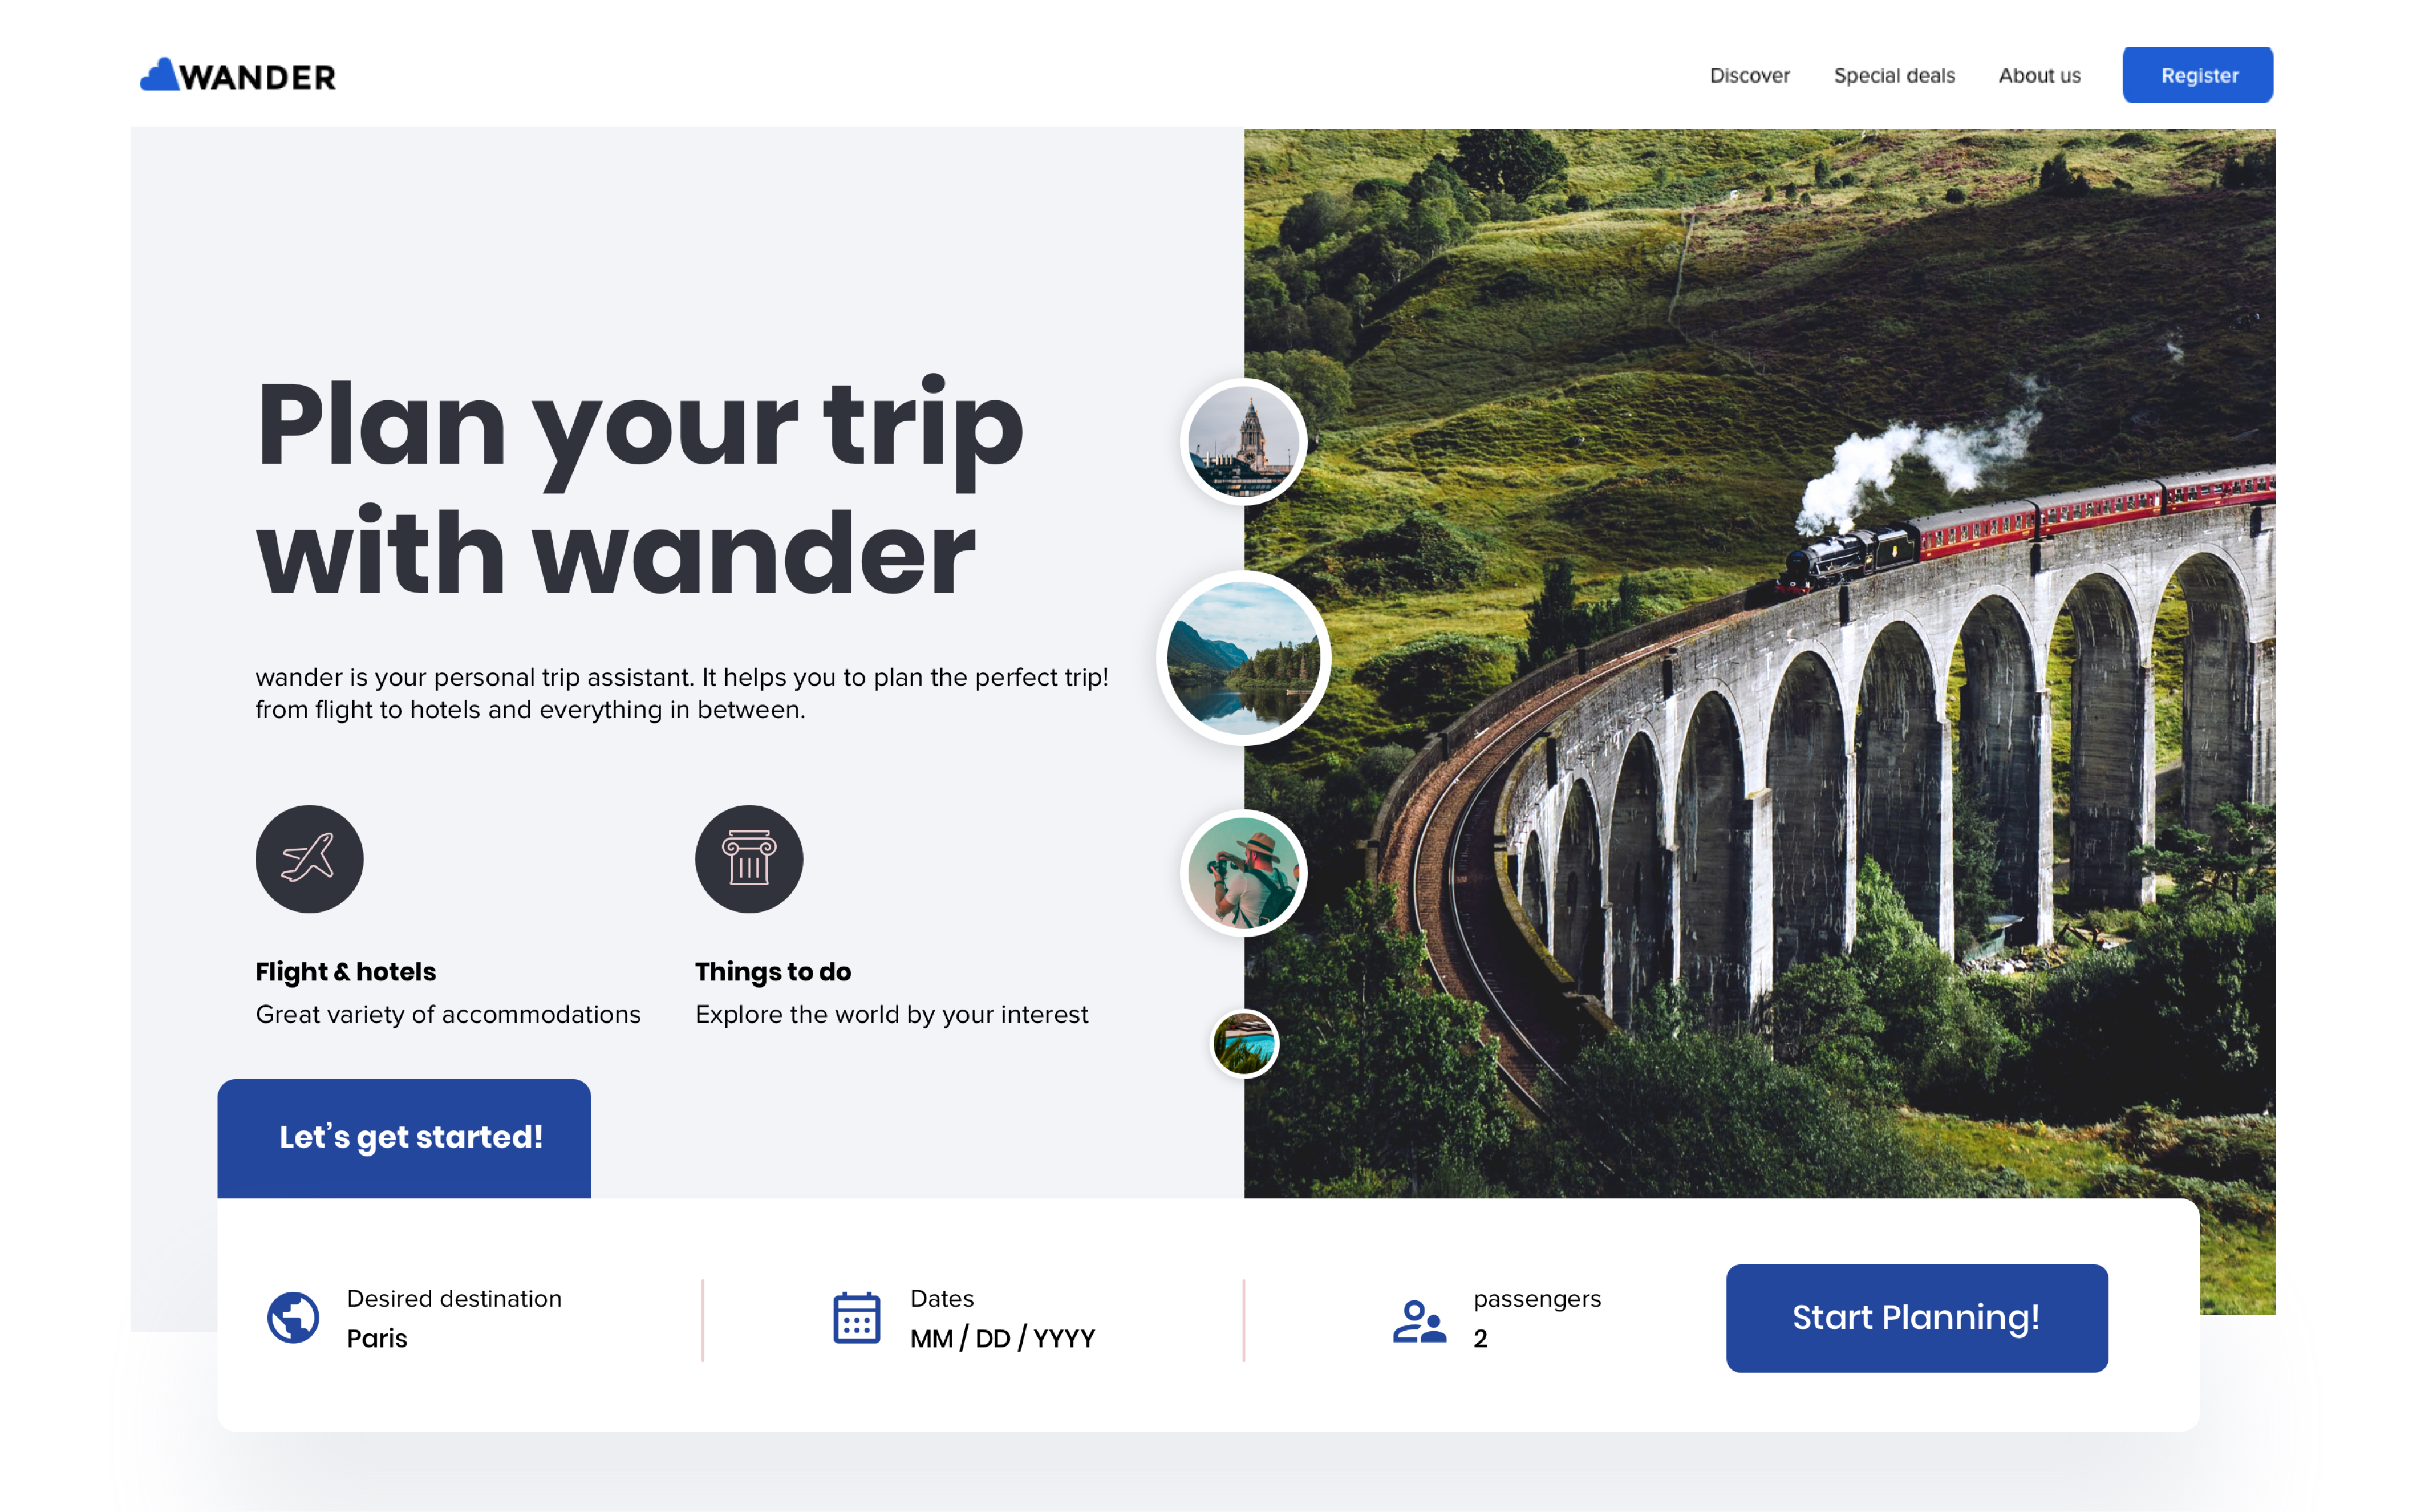Go to the About us page

pos(2039,76)
